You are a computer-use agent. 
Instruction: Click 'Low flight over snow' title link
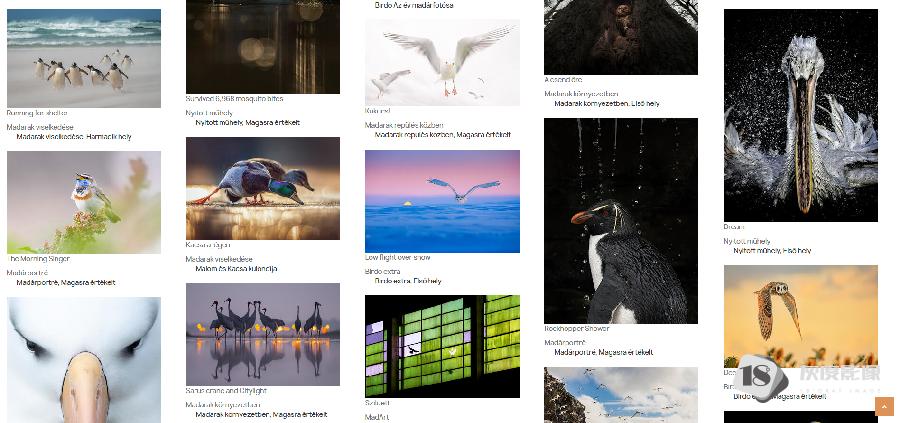(x=397, y=258)
